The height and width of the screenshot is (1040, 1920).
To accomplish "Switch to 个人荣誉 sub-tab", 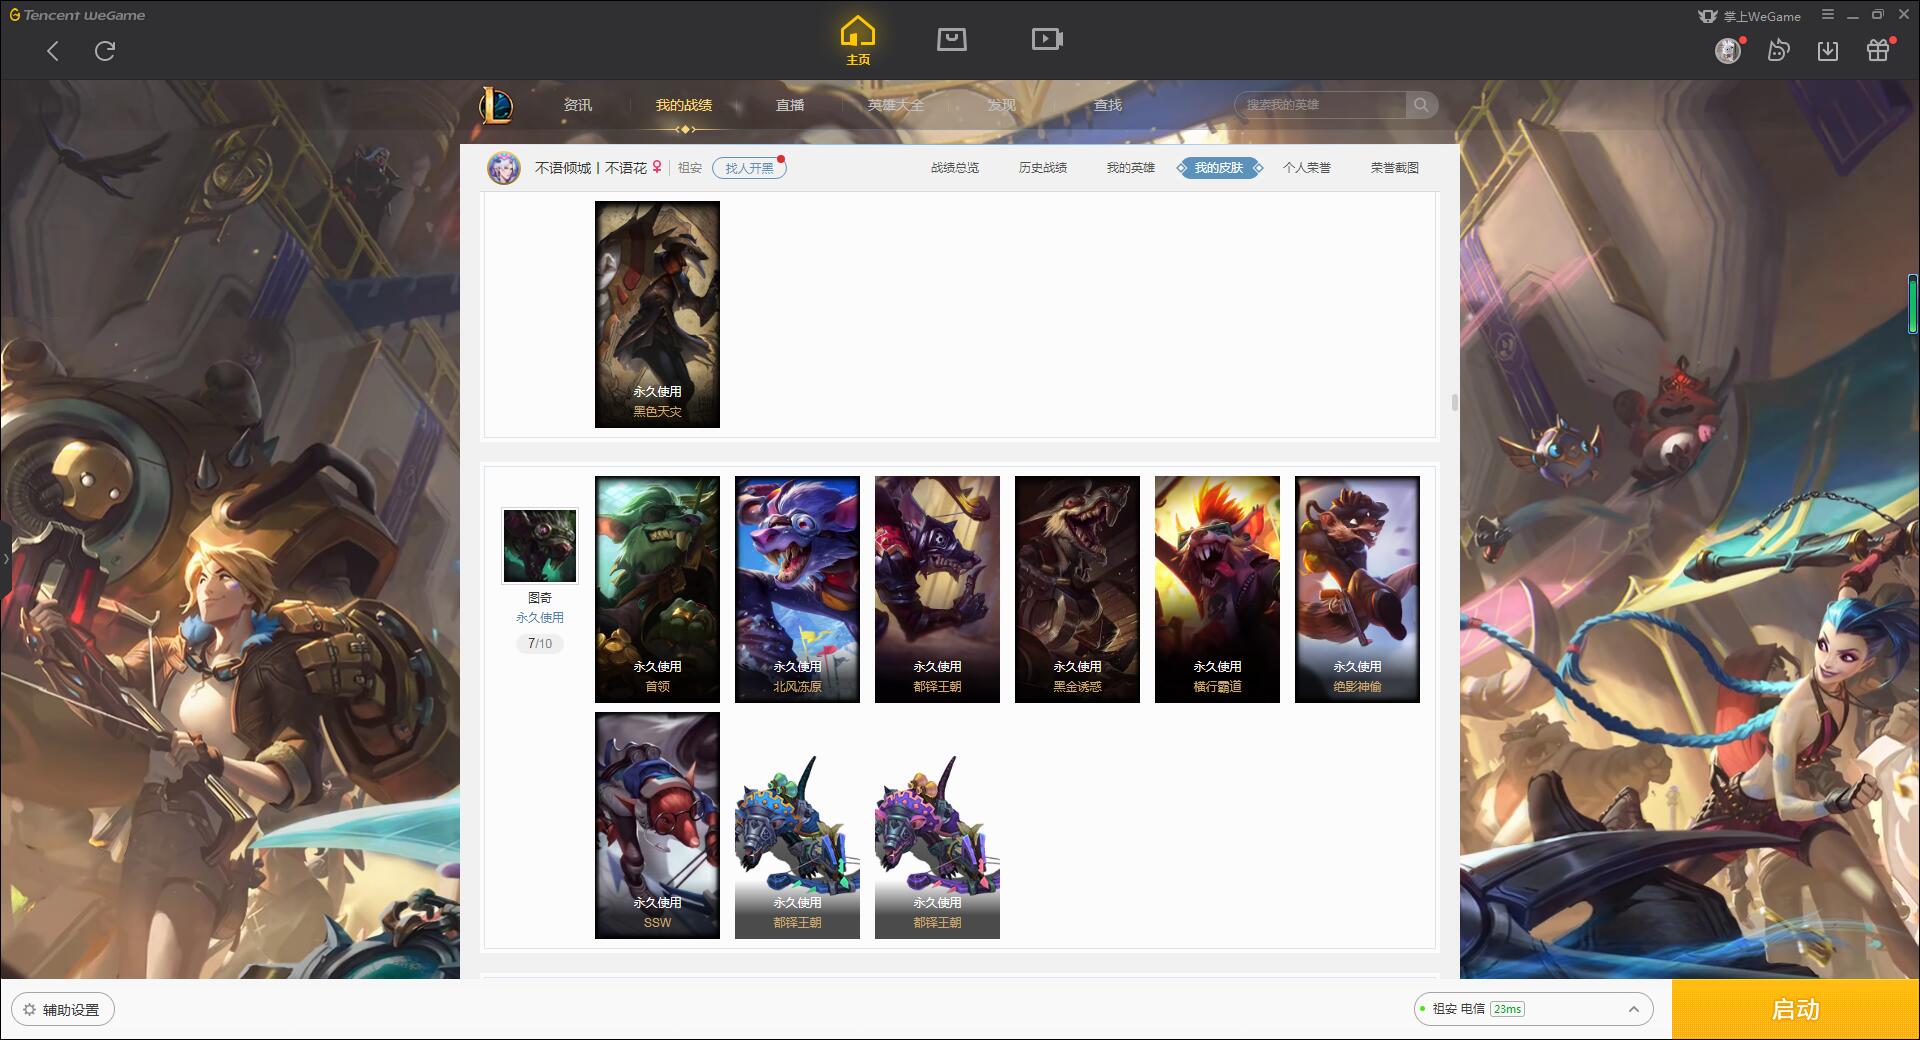I will point(1307,168).
